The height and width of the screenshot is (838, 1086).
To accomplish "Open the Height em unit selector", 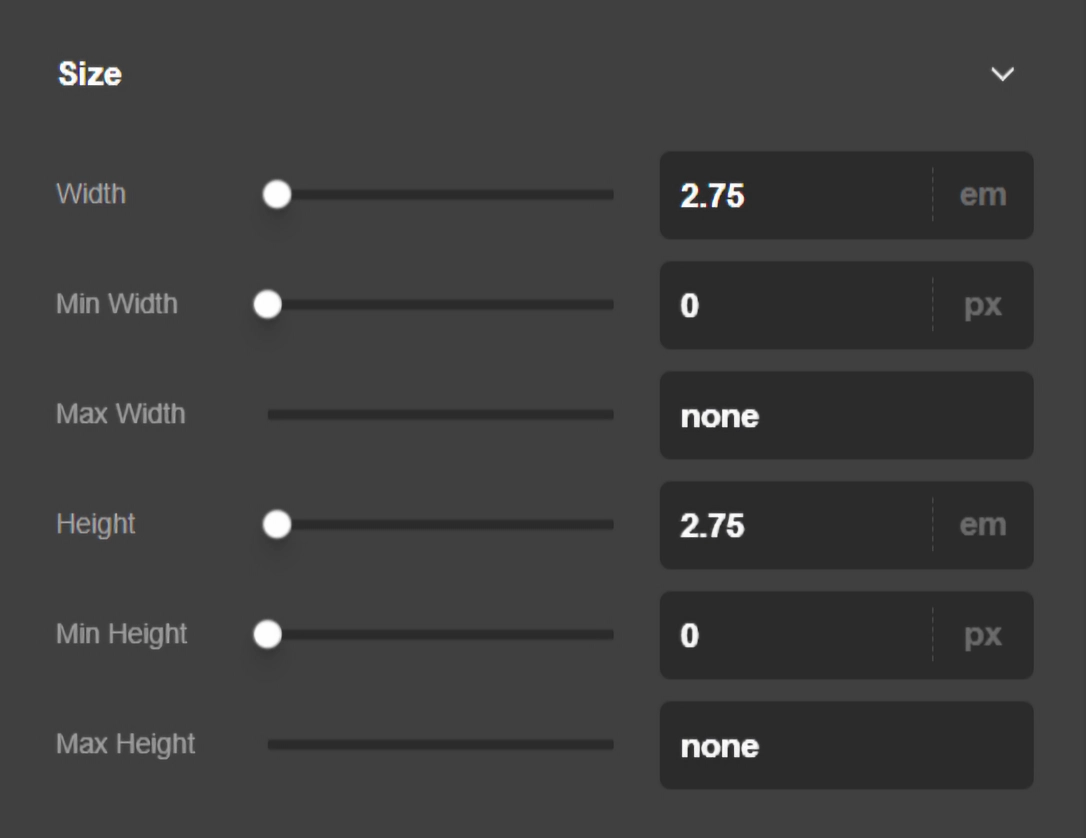I will (983, 525).
